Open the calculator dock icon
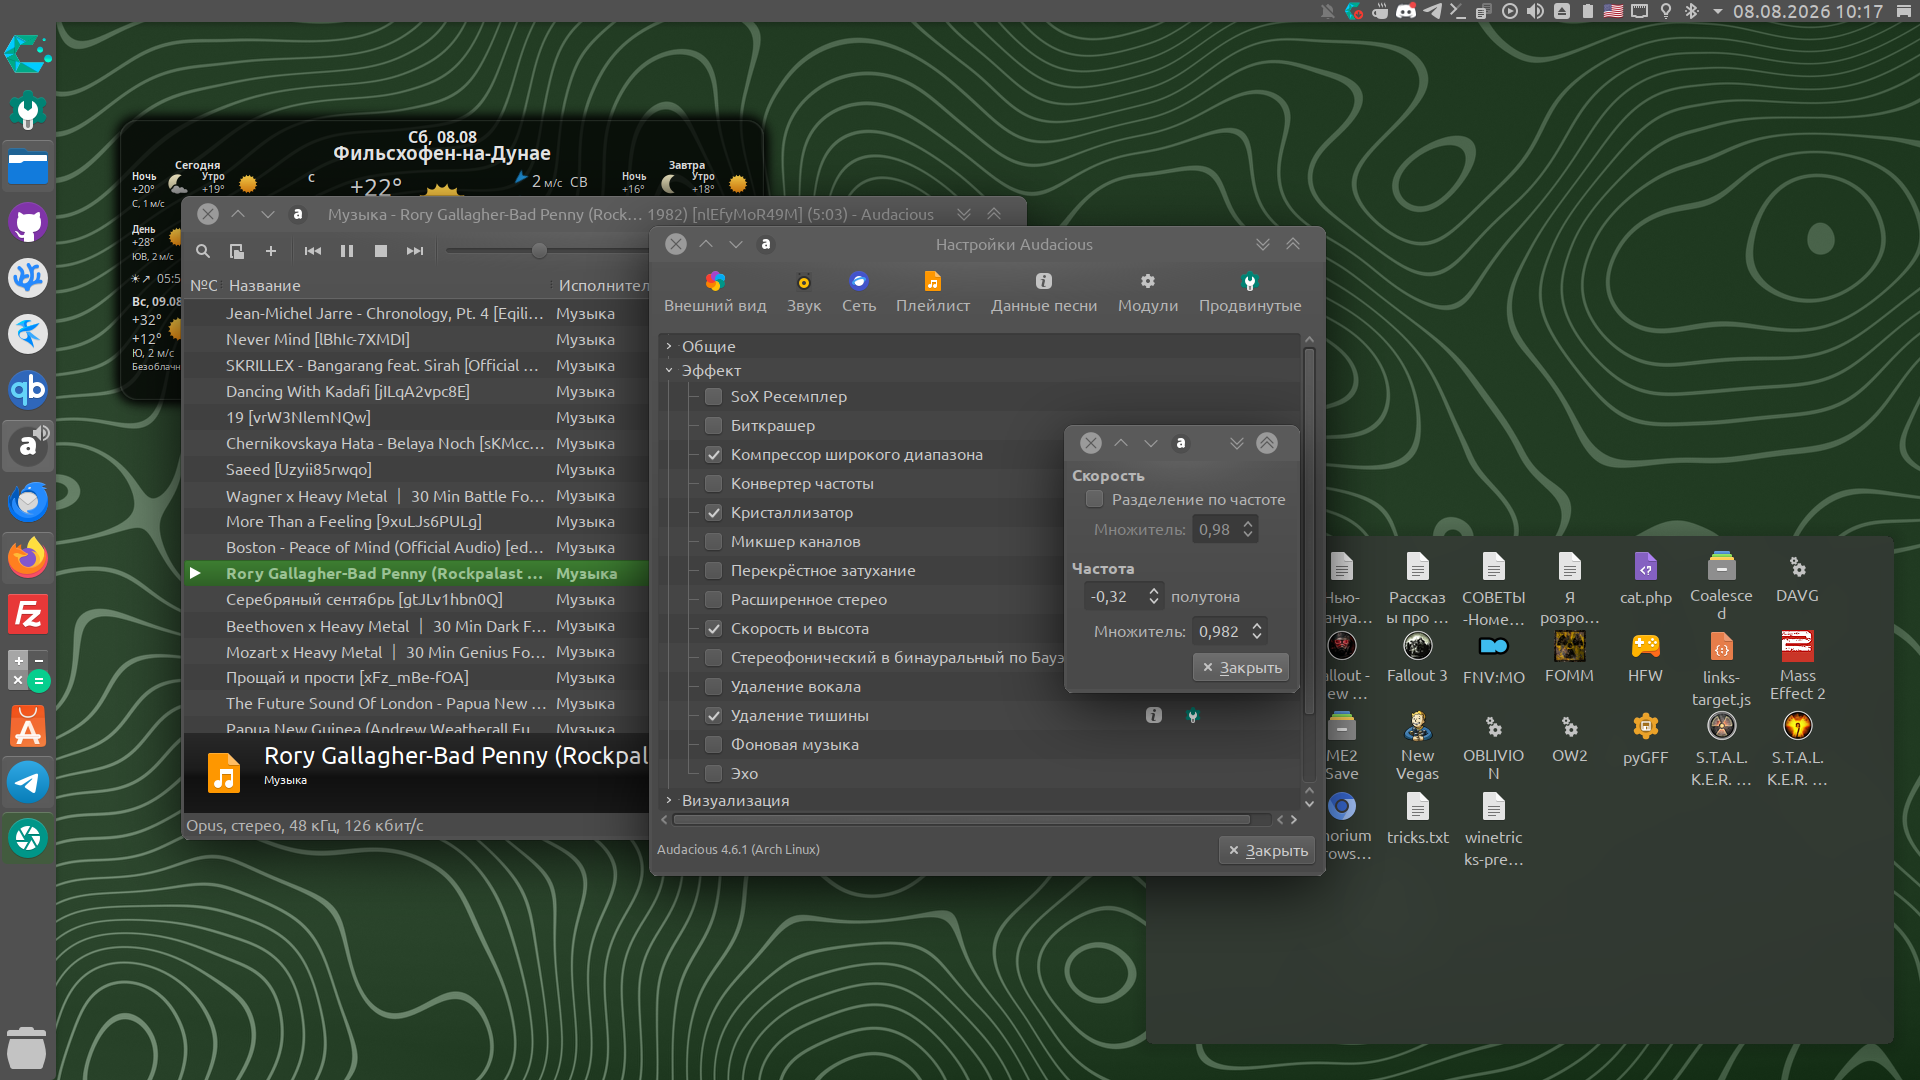 point(28,670)
